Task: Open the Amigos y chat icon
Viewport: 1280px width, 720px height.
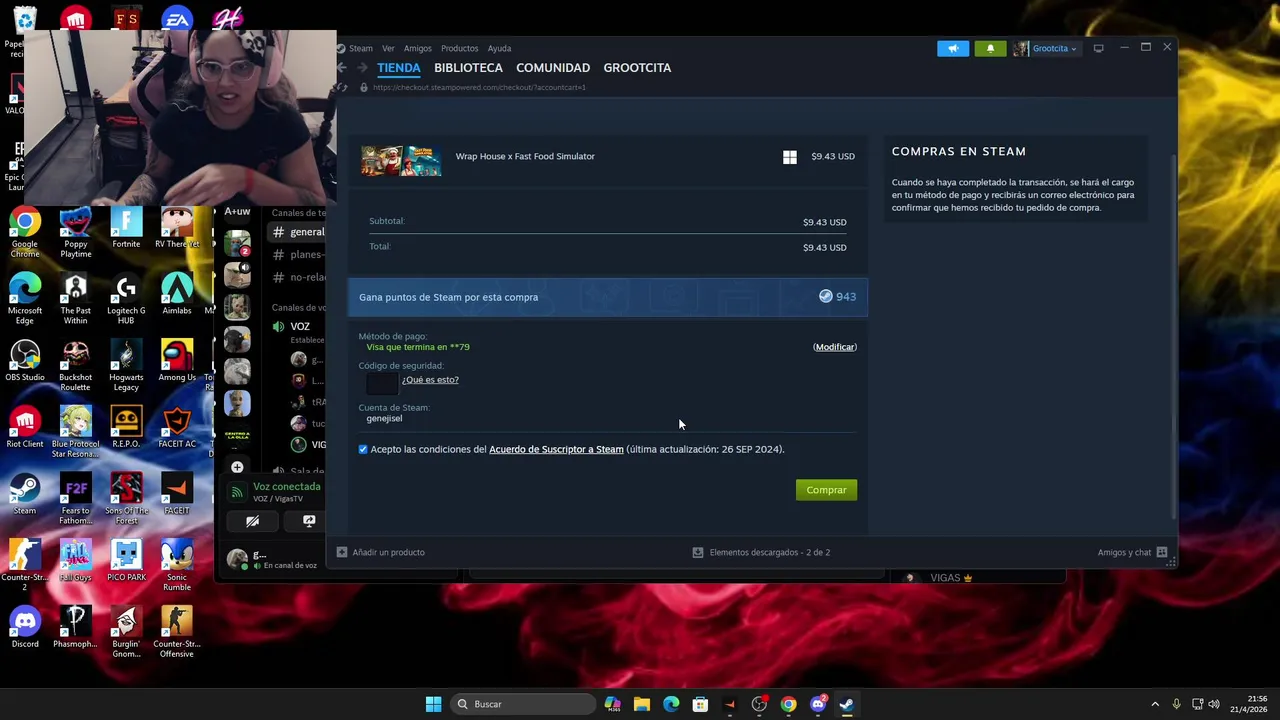Action: point(1161,552)
